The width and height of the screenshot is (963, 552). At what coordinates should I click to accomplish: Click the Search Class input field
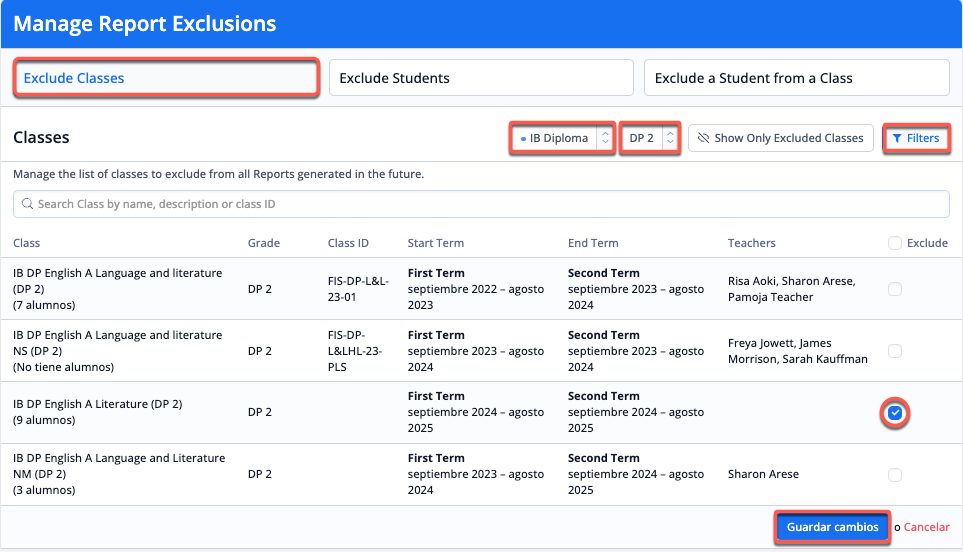[x=480, y=204]
